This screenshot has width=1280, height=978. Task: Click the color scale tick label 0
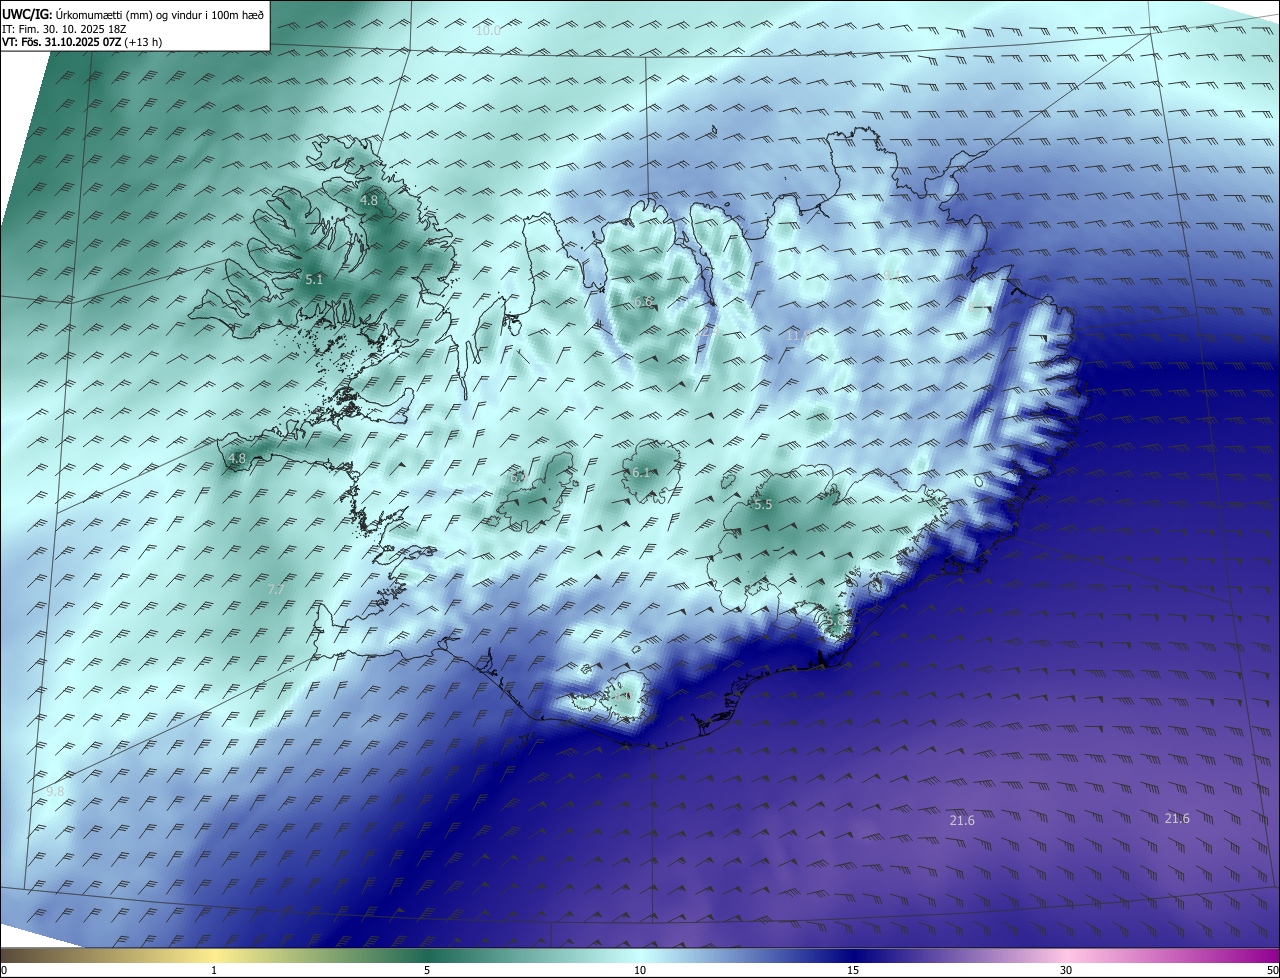tap(4, 970)
